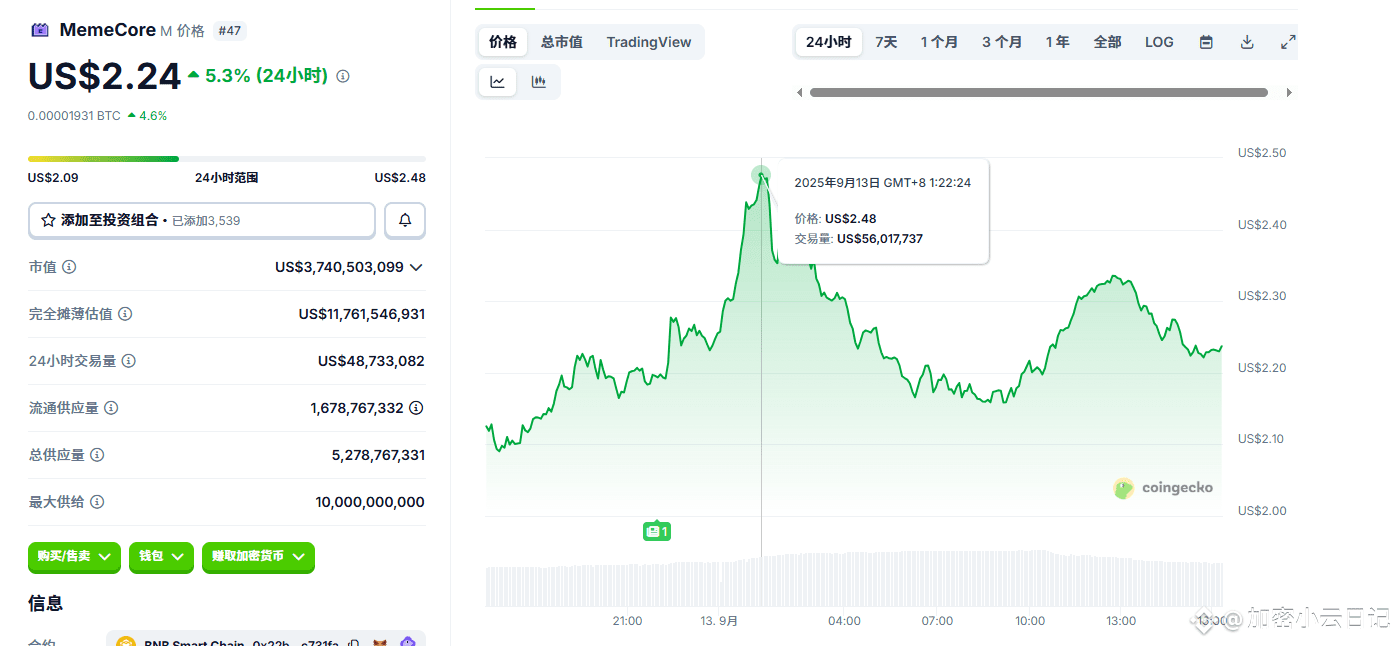Open the 24-hour change info icon
Screen dimensions: 1399x646
point(343,76)
